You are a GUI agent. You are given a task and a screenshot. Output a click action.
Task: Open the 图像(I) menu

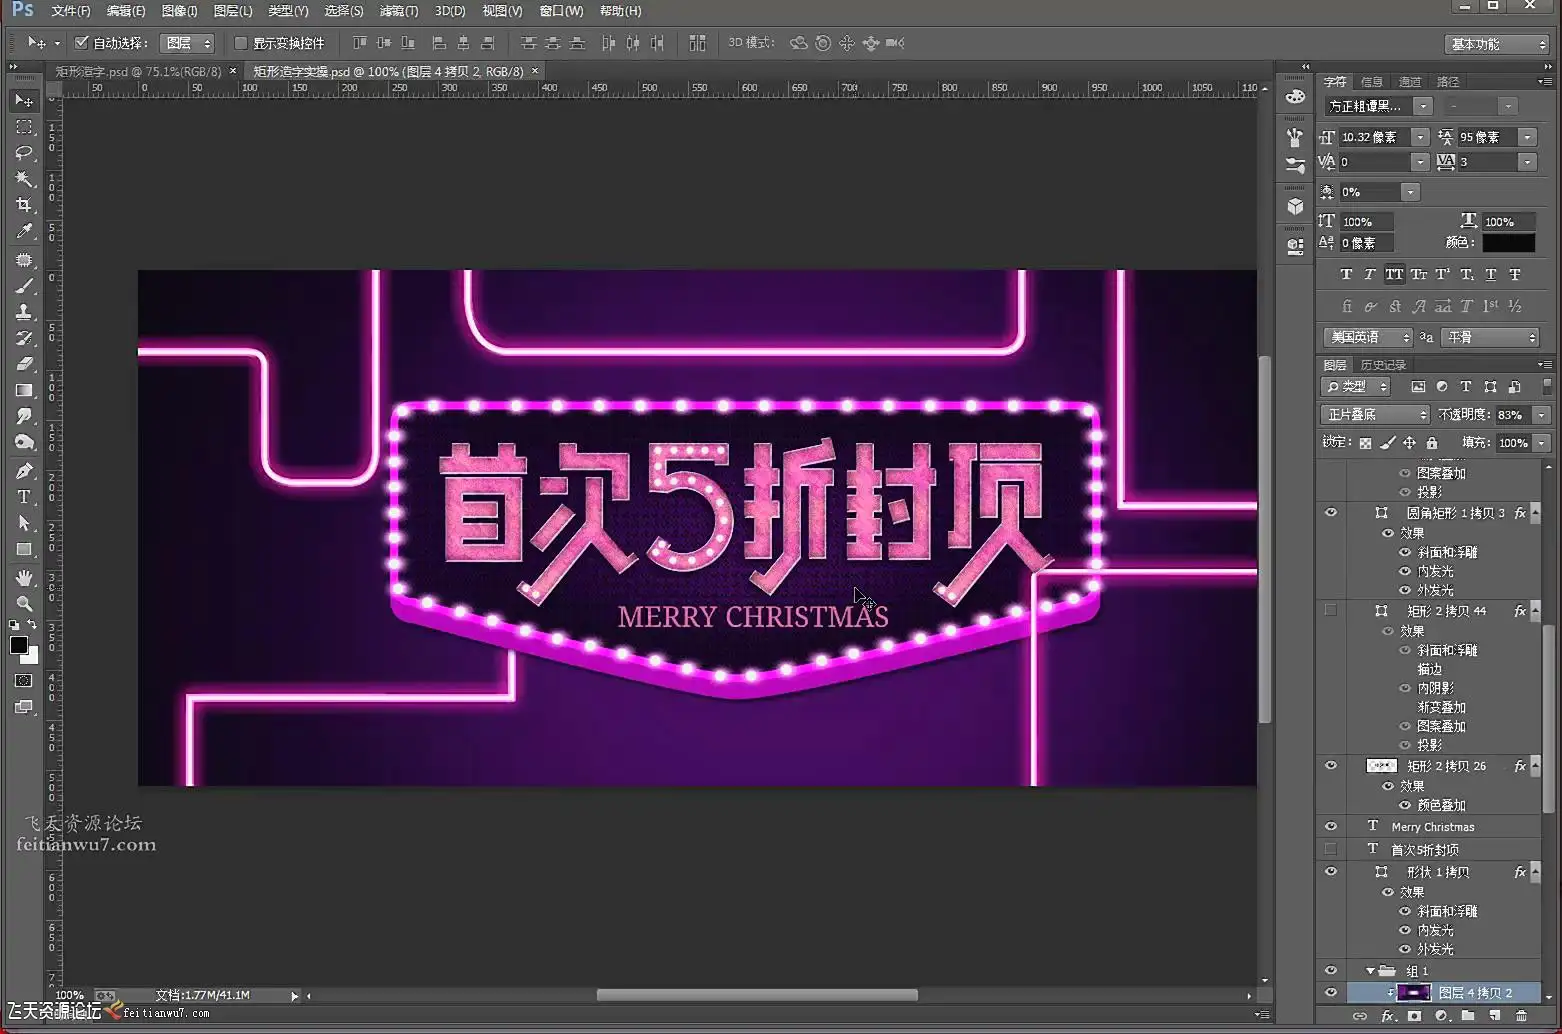click(x=180, y=11)
